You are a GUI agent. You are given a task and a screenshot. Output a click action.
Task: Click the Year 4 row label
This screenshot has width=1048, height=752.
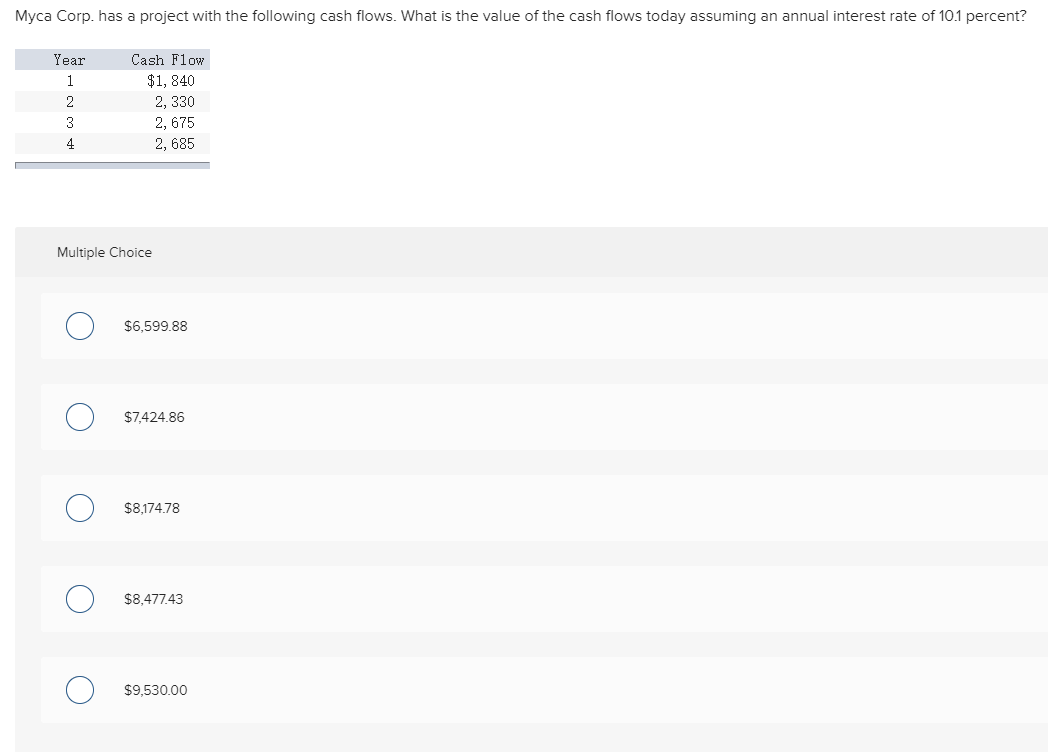70,144
